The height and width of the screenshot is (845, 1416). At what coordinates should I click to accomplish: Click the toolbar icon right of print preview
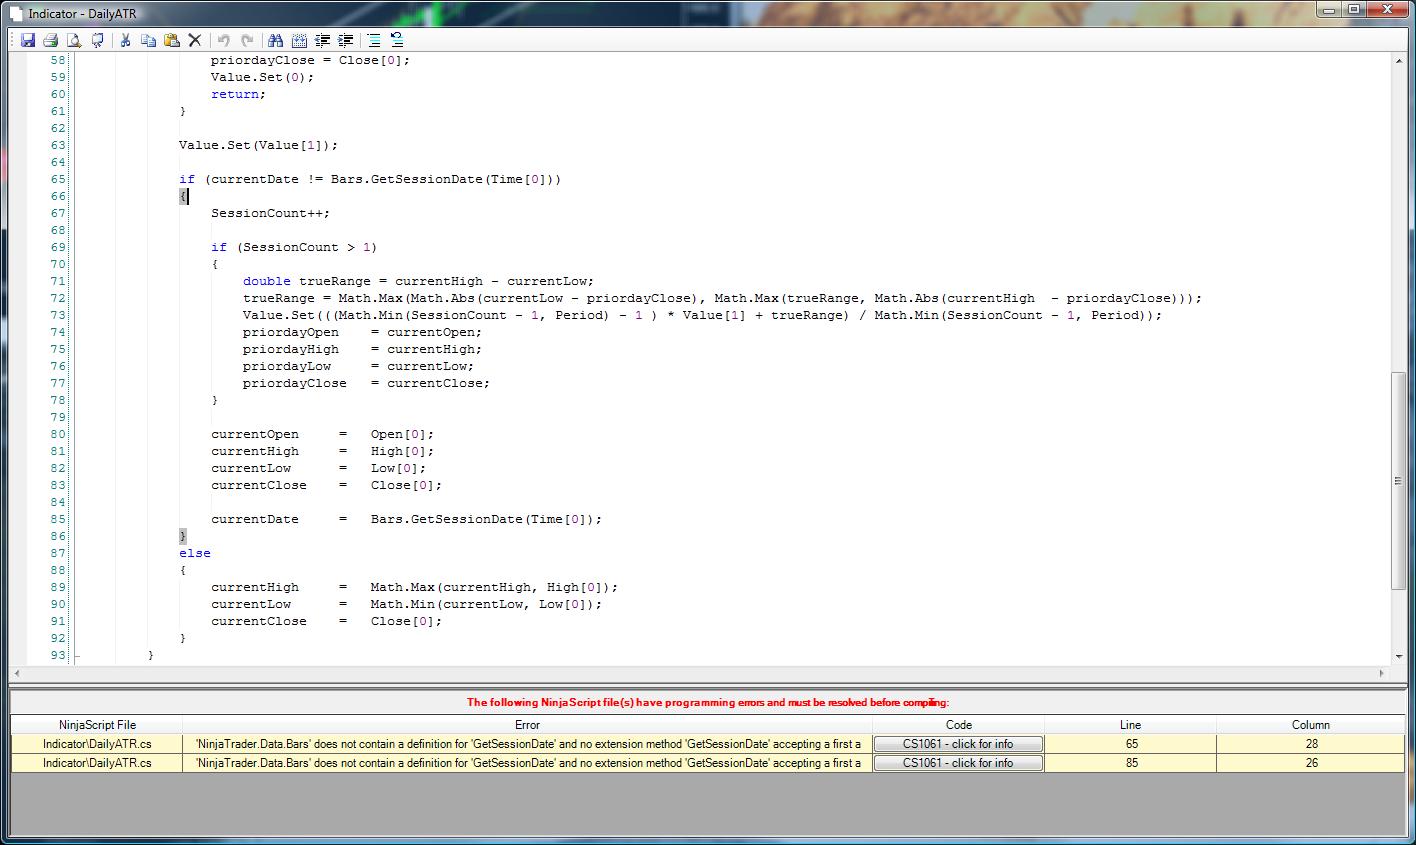(x=97, y=40)
